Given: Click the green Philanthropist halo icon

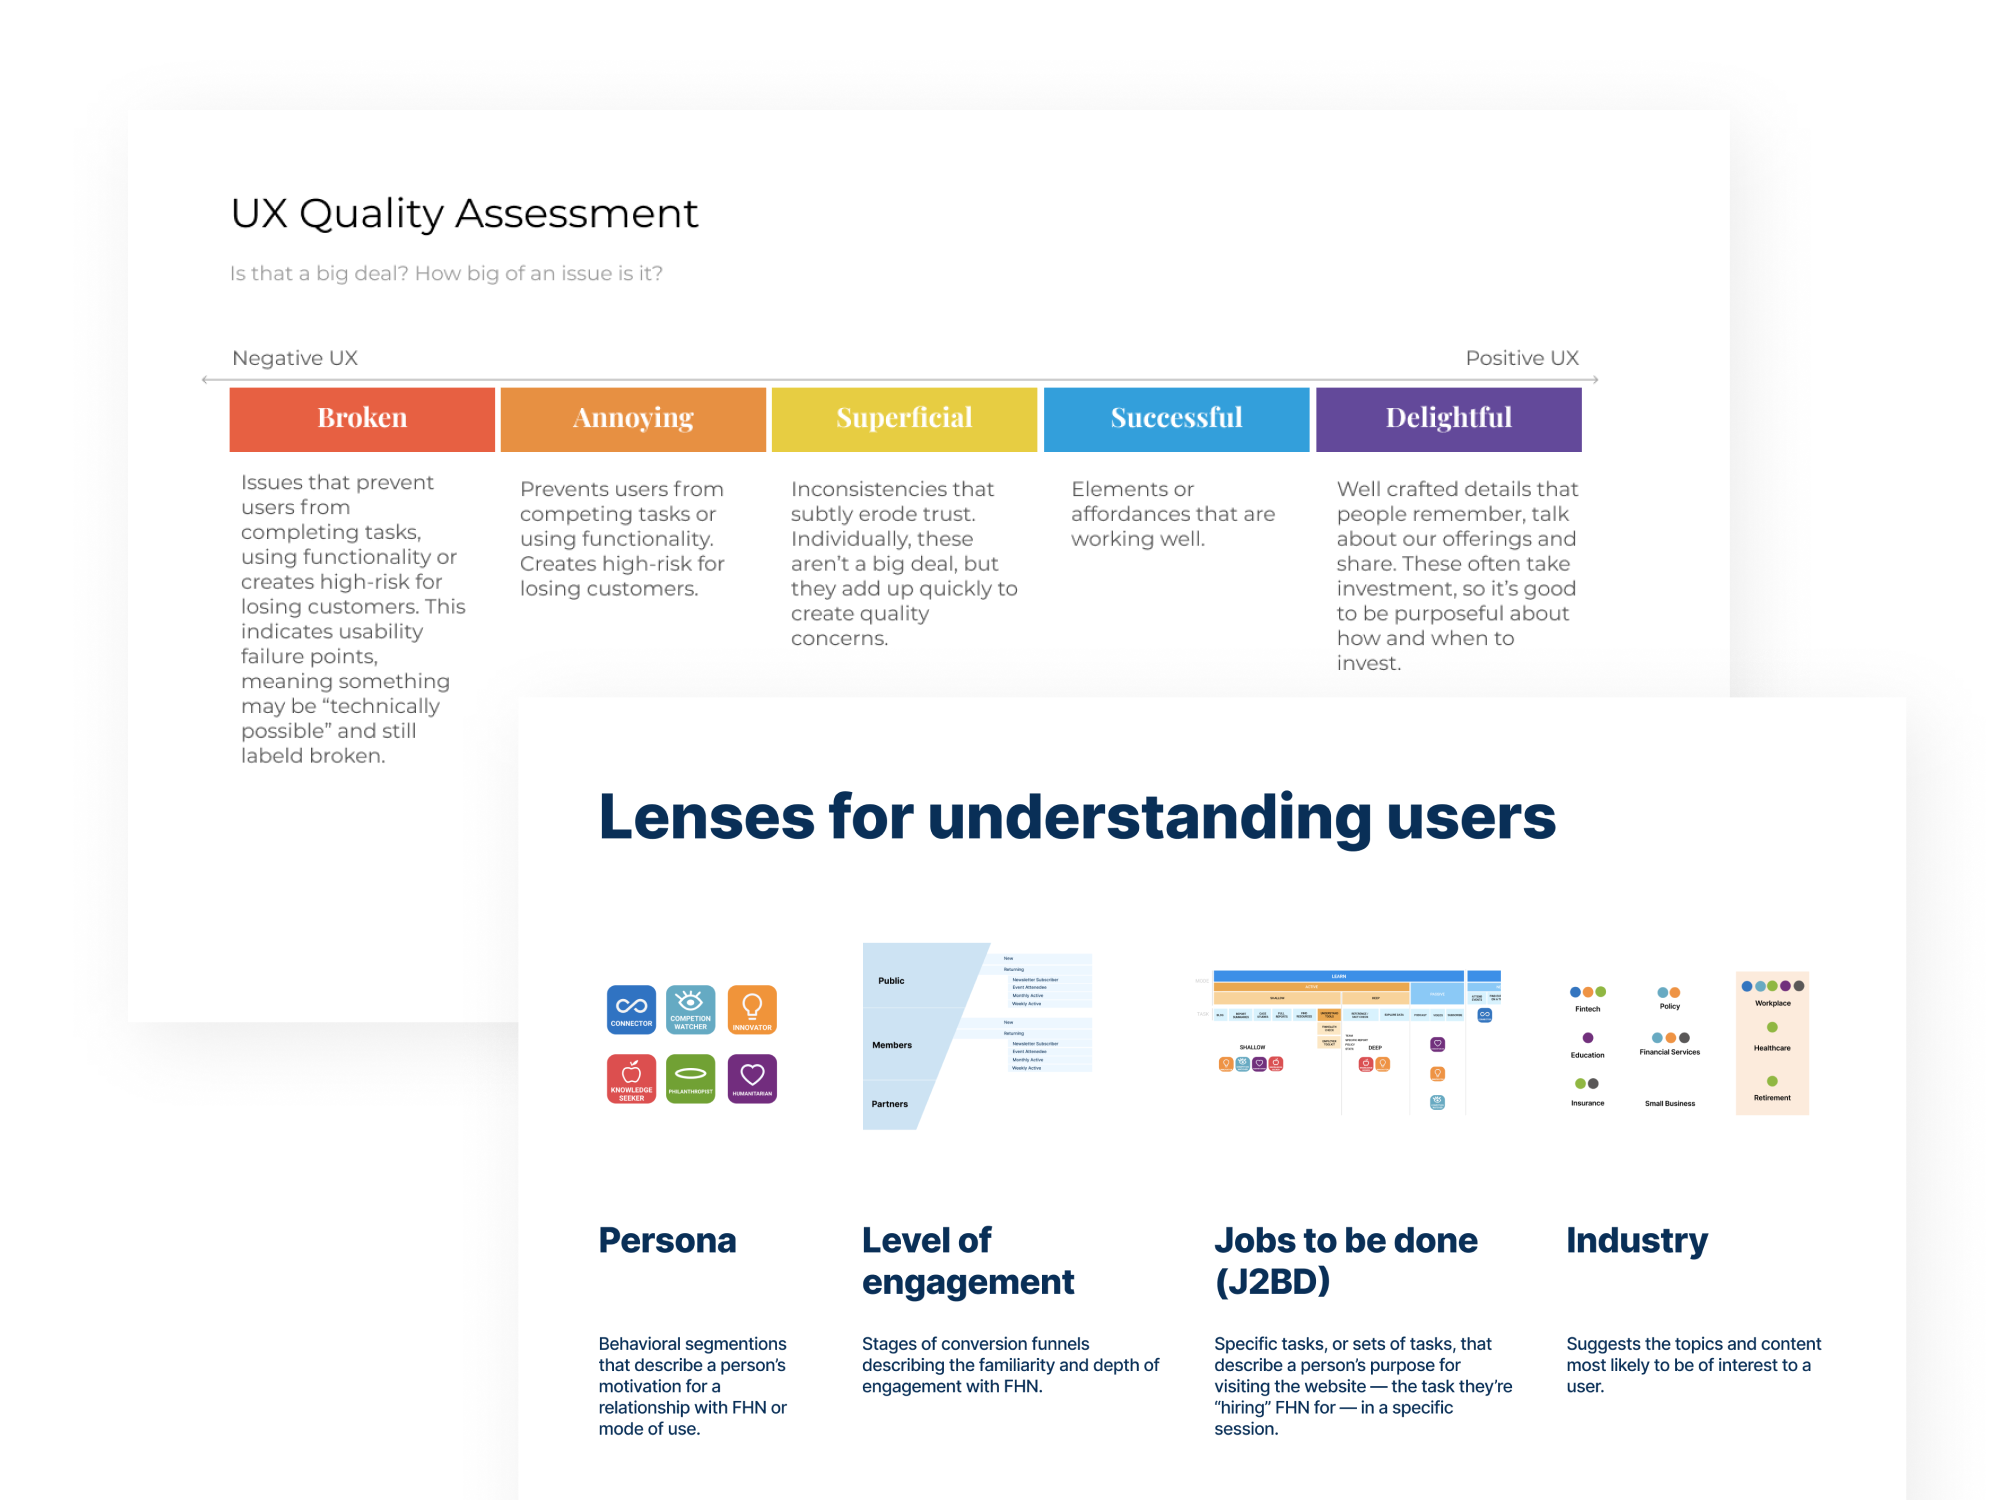Looking at the screenshot, I should click(691, 1079).
